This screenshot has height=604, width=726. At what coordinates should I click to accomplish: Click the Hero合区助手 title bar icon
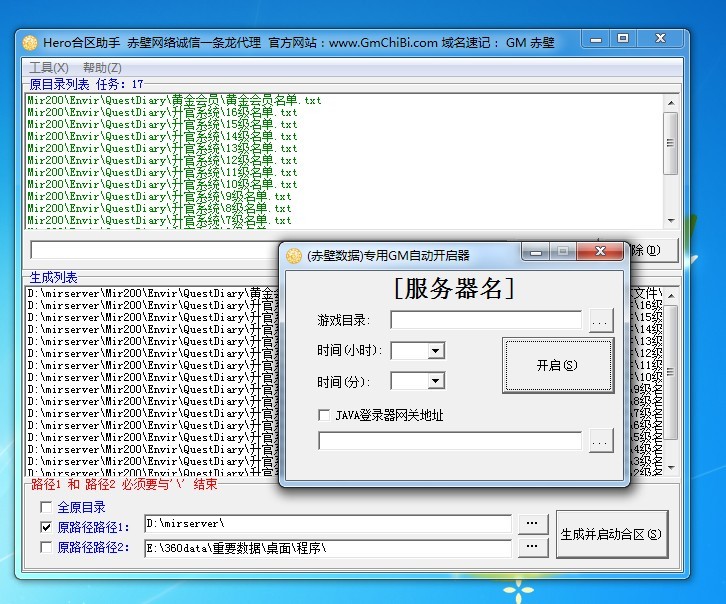tap(30, 43)
